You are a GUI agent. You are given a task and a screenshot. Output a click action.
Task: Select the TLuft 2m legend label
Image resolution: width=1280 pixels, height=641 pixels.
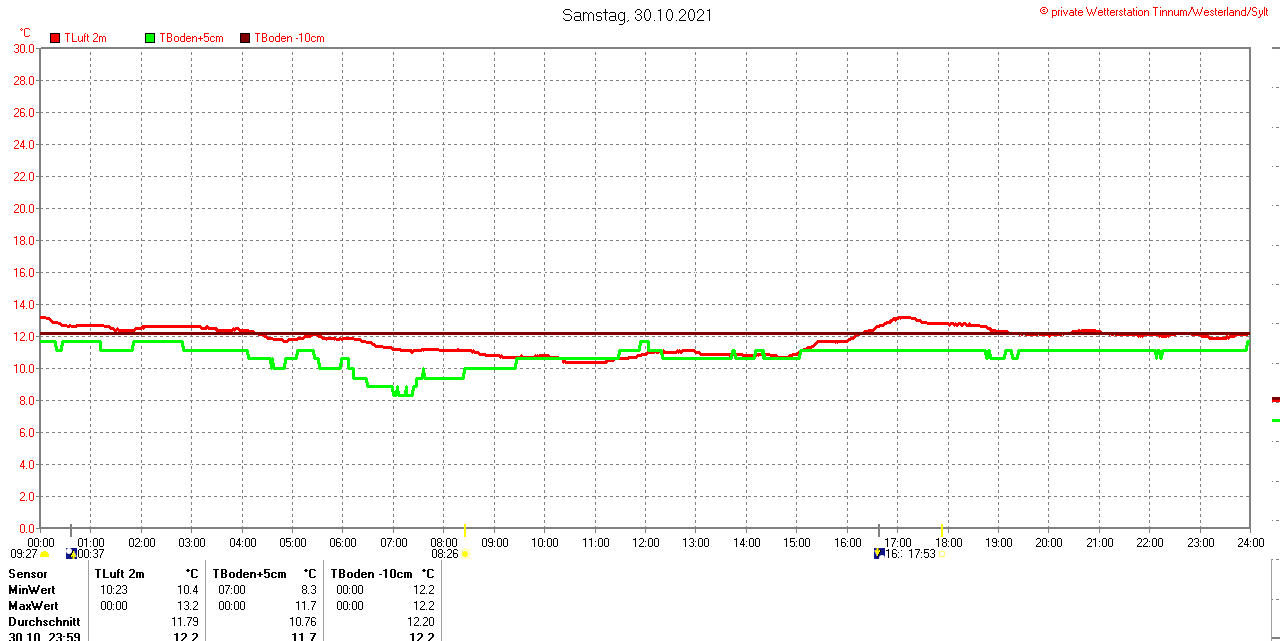coord(85,38)
